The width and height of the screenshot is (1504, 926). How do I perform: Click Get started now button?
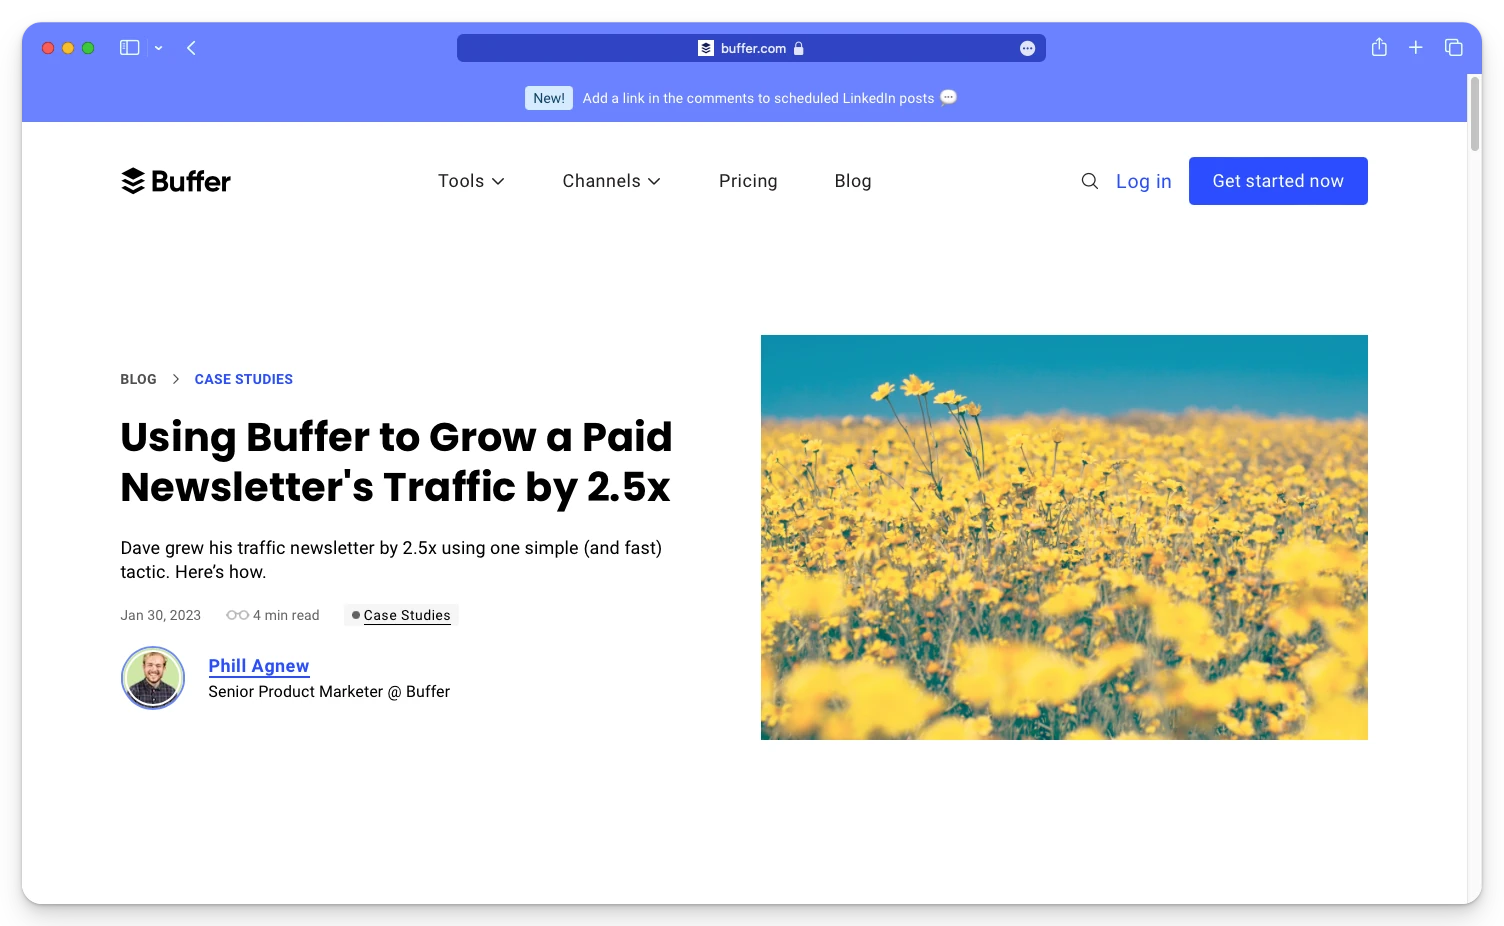1278,181
